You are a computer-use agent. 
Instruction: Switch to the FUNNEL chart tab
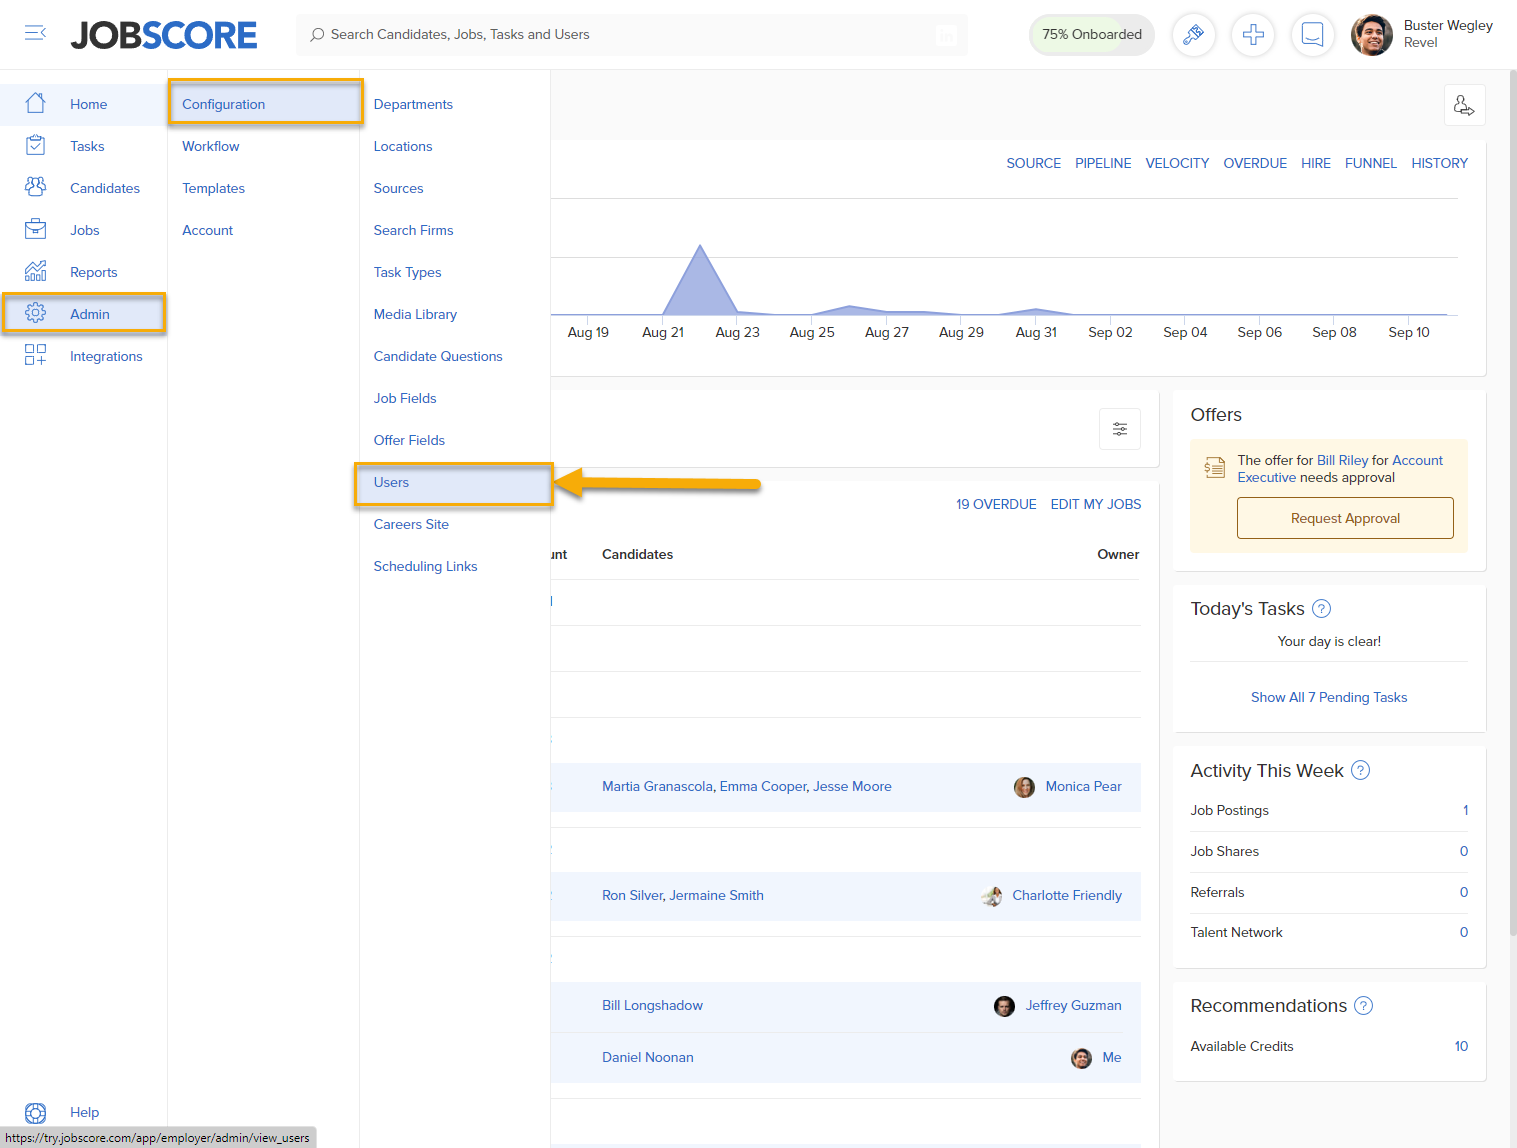point(1370,163)
